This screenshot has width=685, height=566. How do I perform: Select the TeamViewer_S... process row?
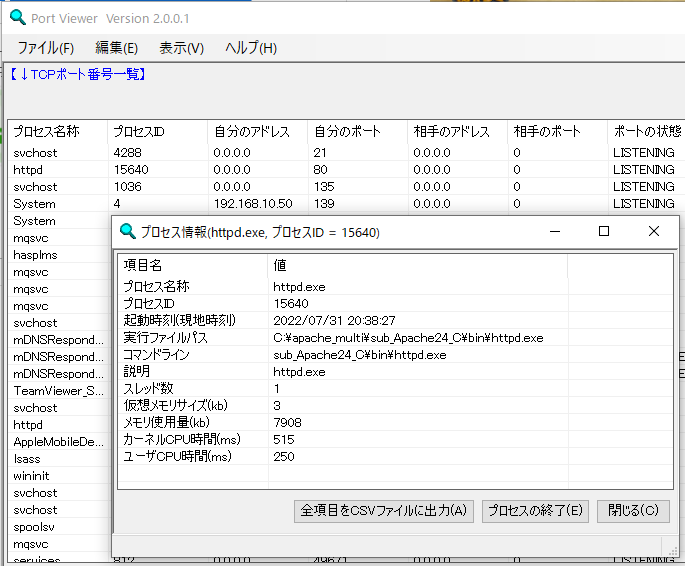pyautogui.click(x=58, y=390)
